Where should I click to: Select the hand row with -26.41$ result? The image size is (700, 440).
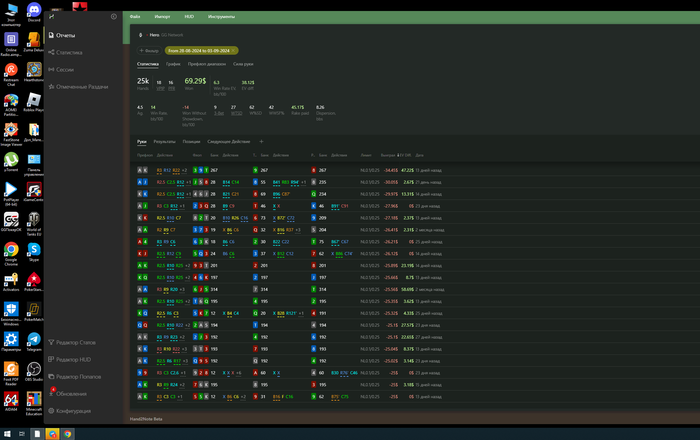[416, 230]
